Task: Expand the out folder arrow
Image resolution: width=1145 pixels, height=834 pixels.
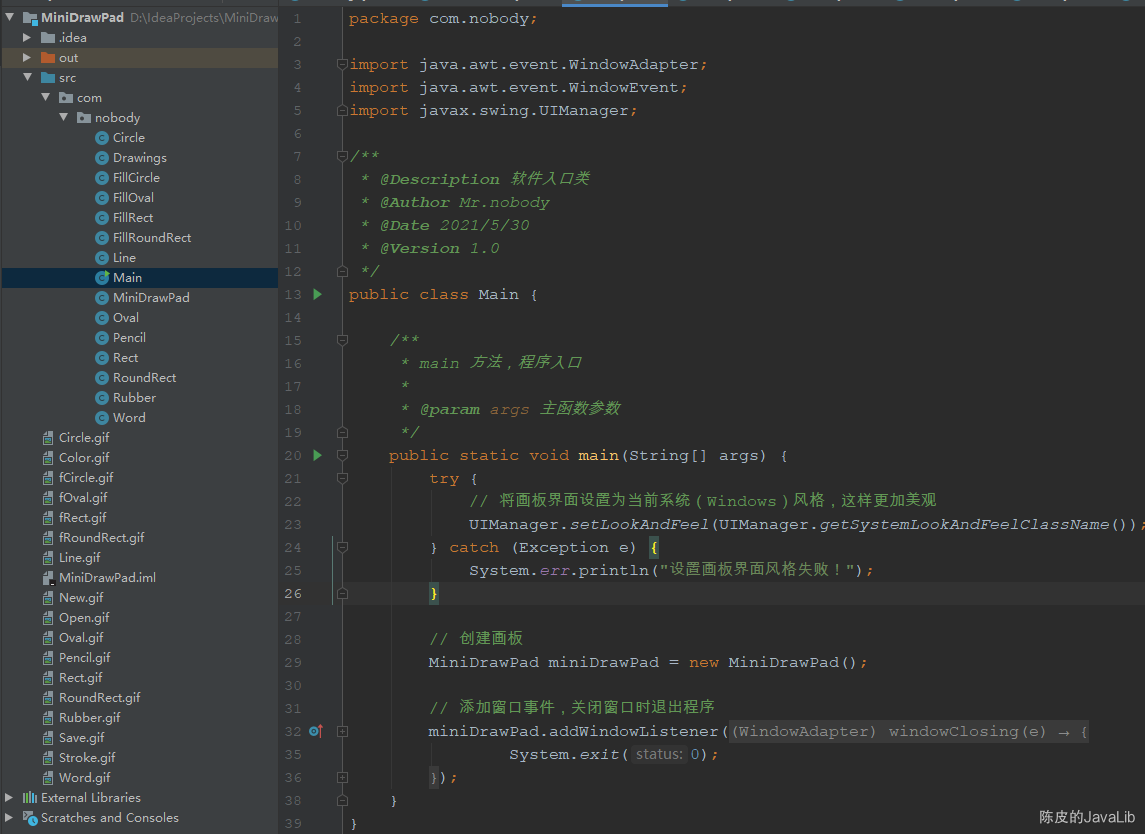Action: point(27,57)
